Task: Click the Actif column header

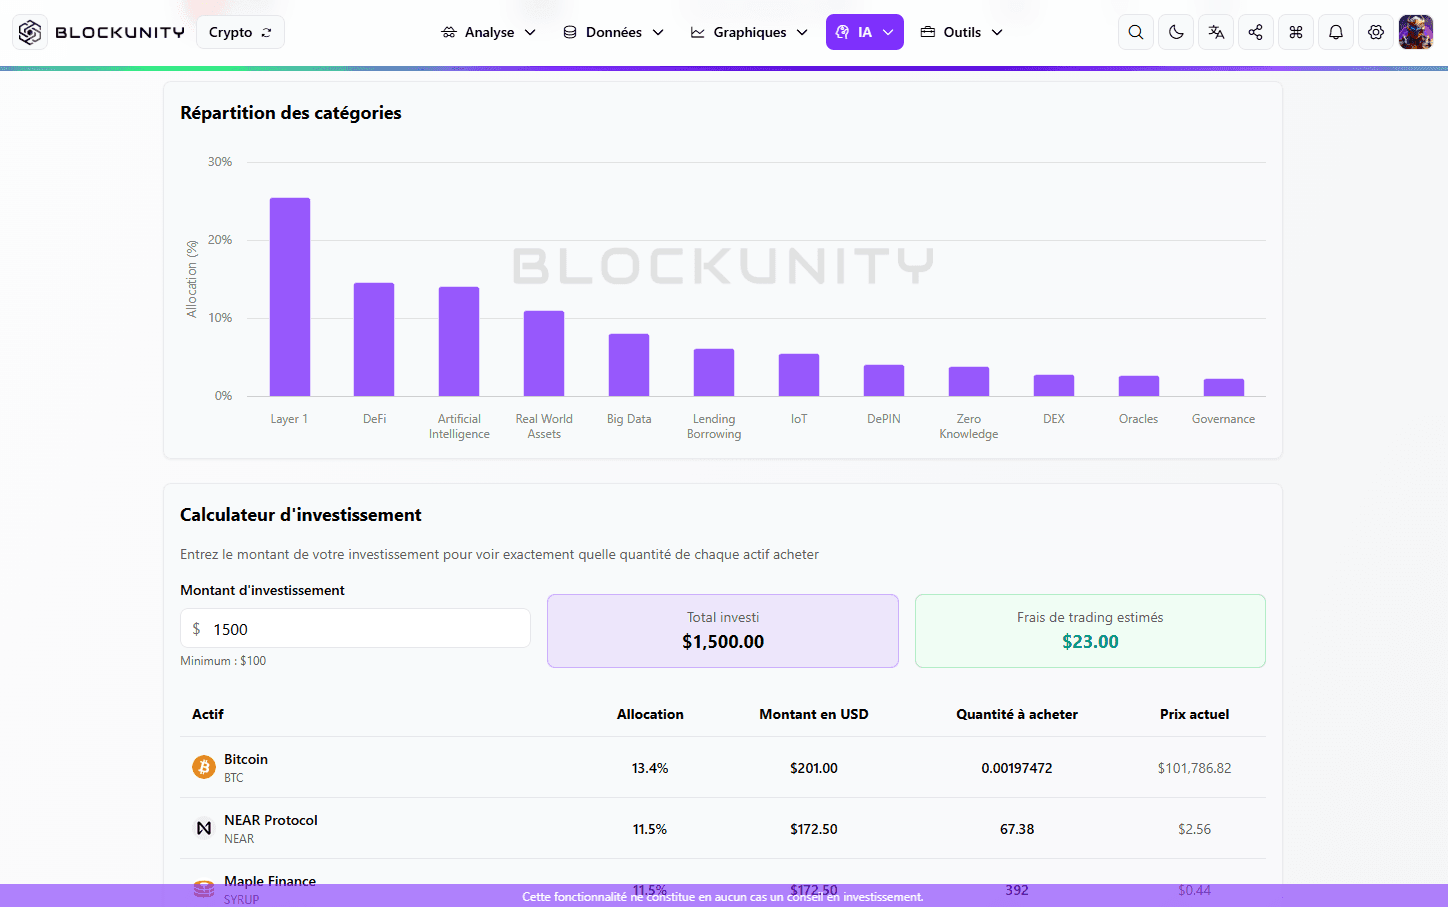Action: click(x=208, y=714)
